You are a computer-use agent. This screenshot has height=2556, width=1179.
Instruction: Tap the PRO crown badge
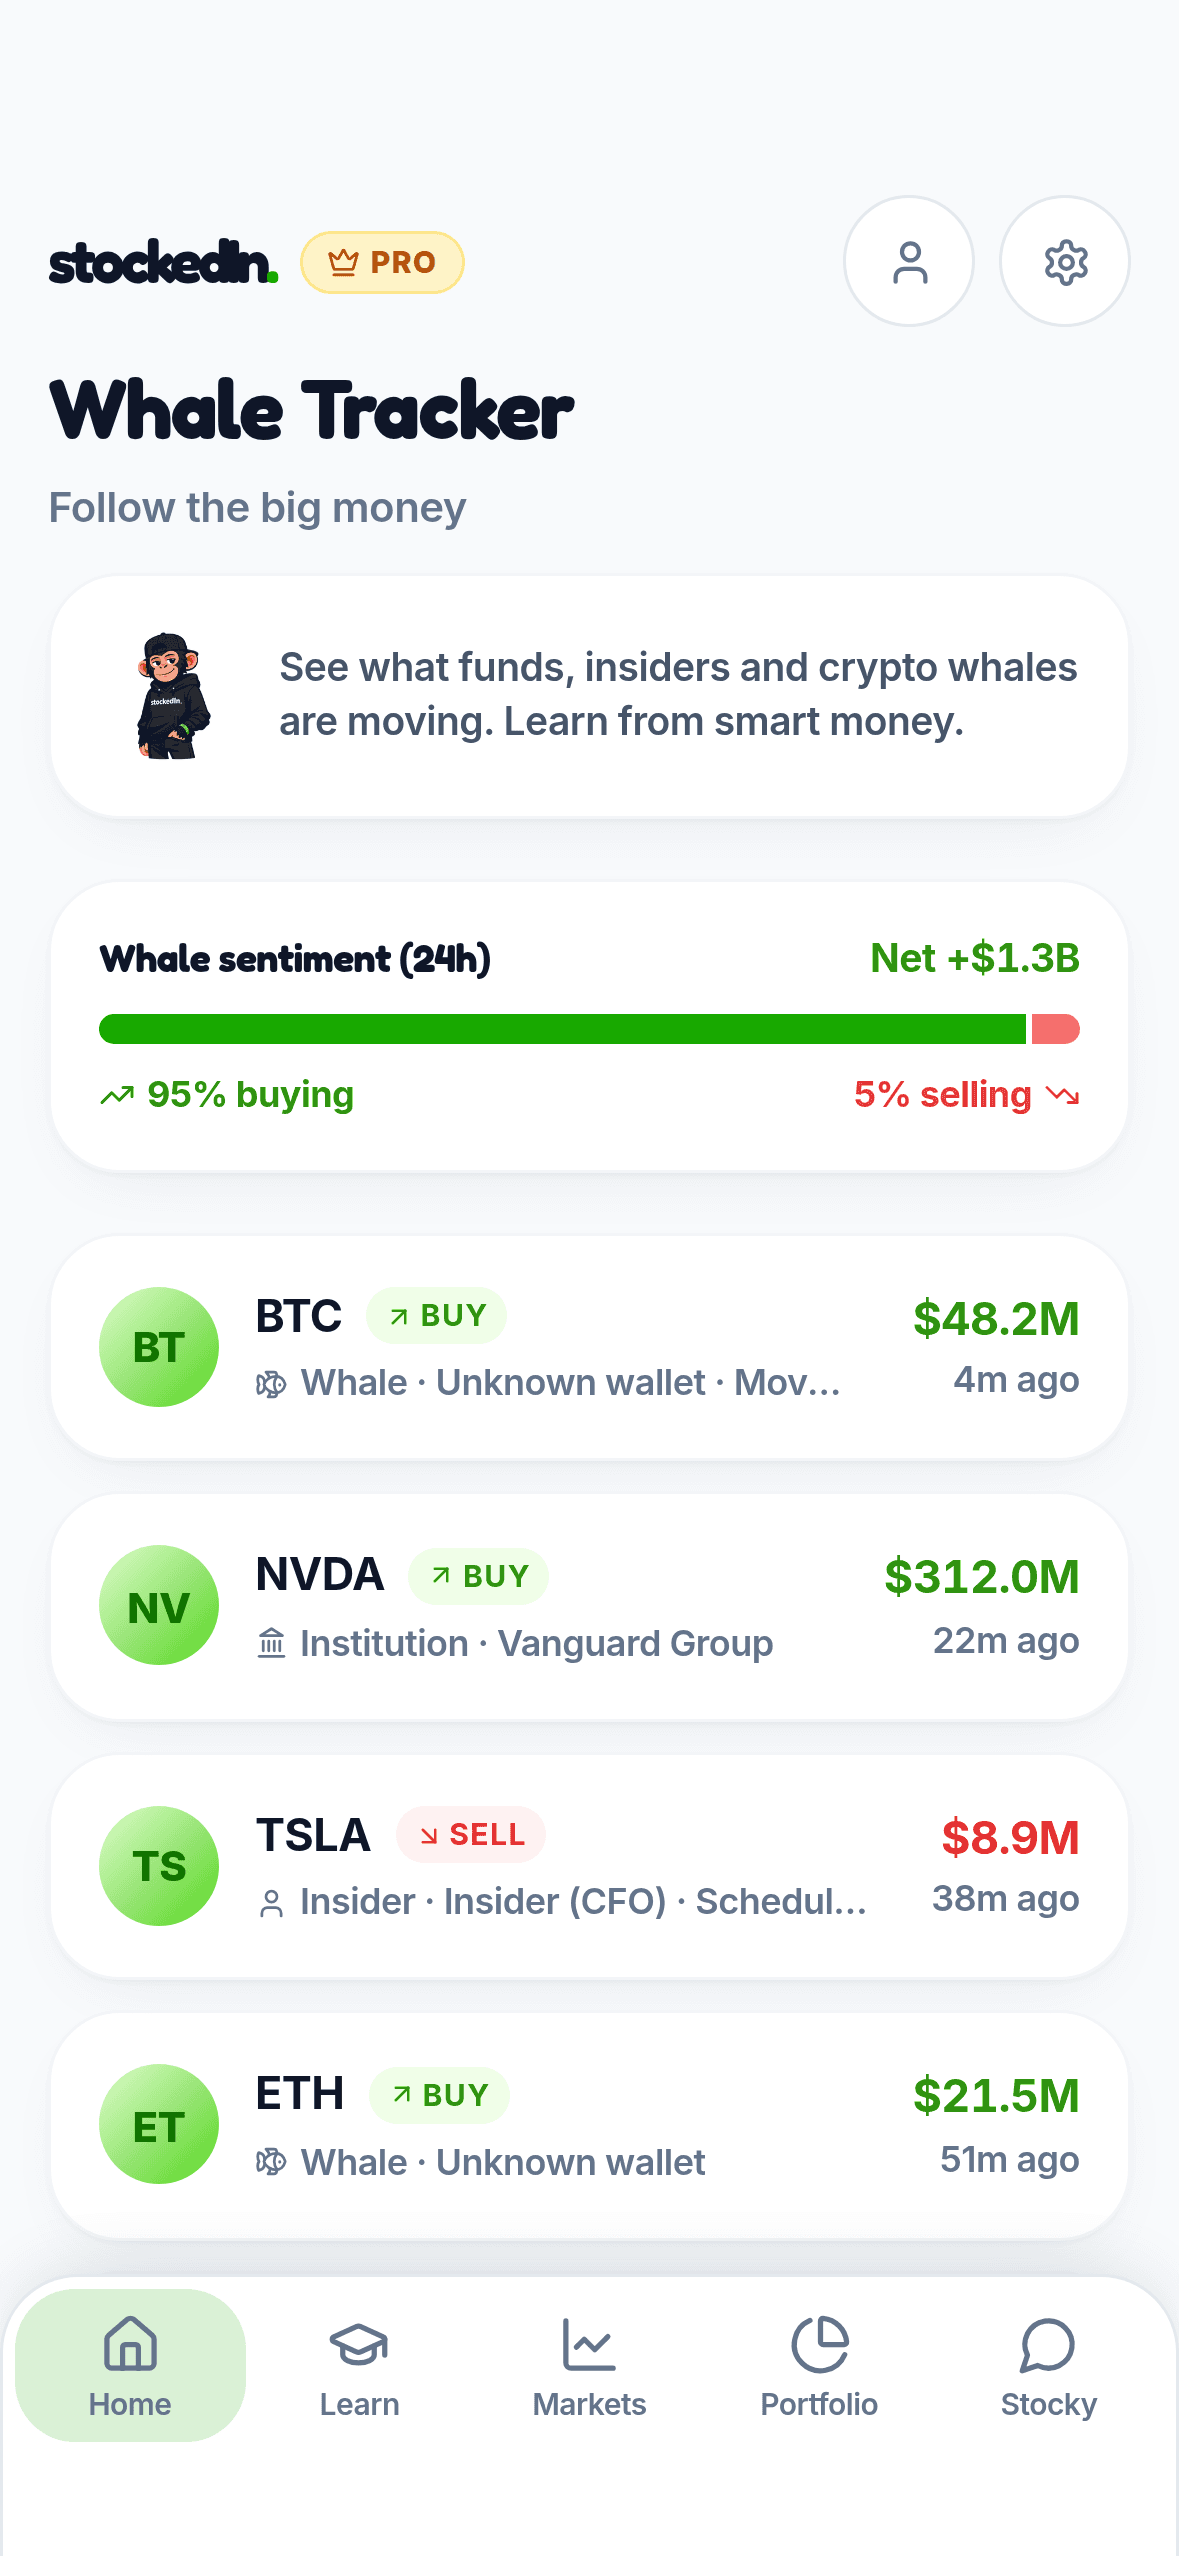coord(382,262)
